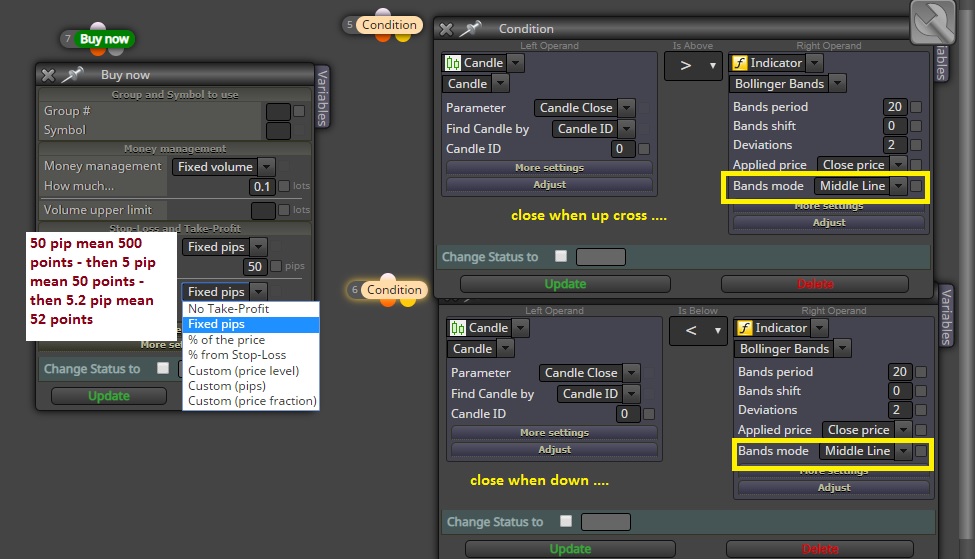
Task: Select the green Buy now node block
Action: point(104,39)
